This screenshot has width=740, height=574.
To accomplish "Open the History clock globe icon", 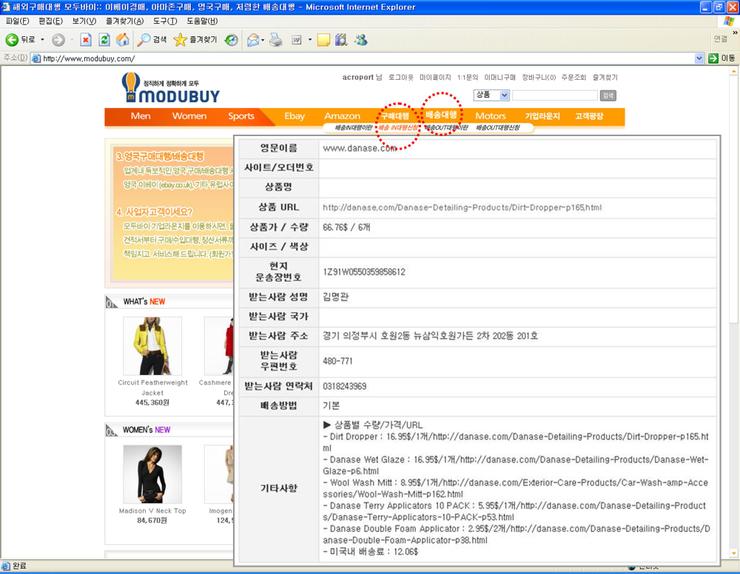I will [231, 40].
